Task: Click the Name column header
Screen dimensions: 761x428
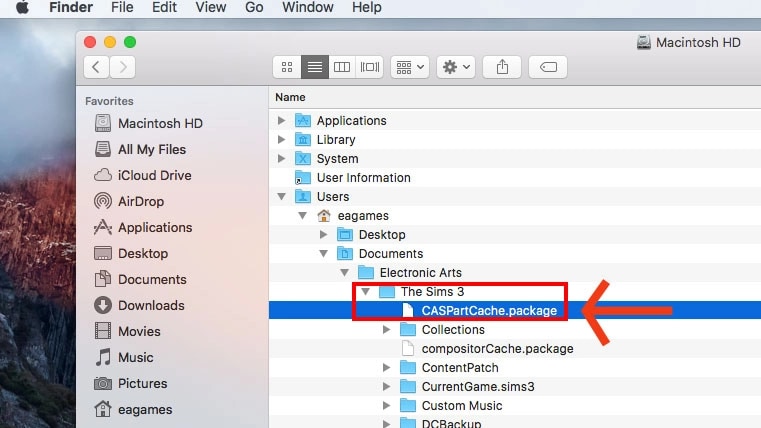Action: tap(290, 98)
